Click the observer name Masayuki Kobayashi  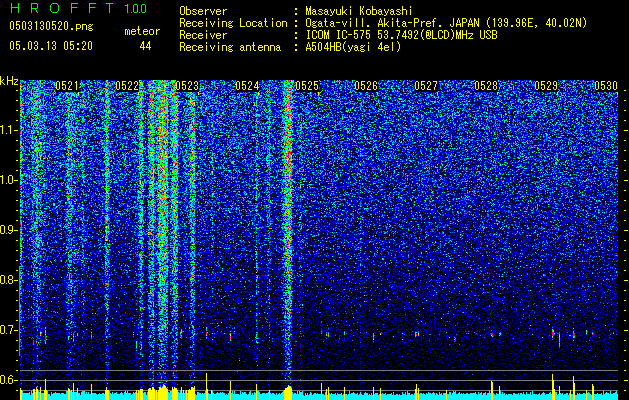359,11
